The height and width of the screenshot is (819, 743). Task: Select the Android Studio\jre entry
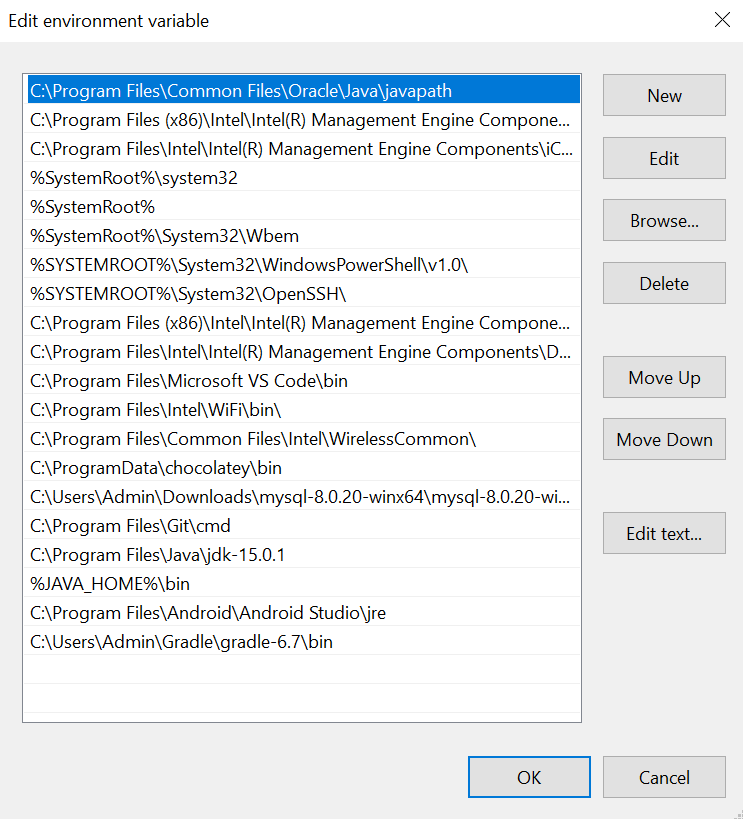coord(304,613)
